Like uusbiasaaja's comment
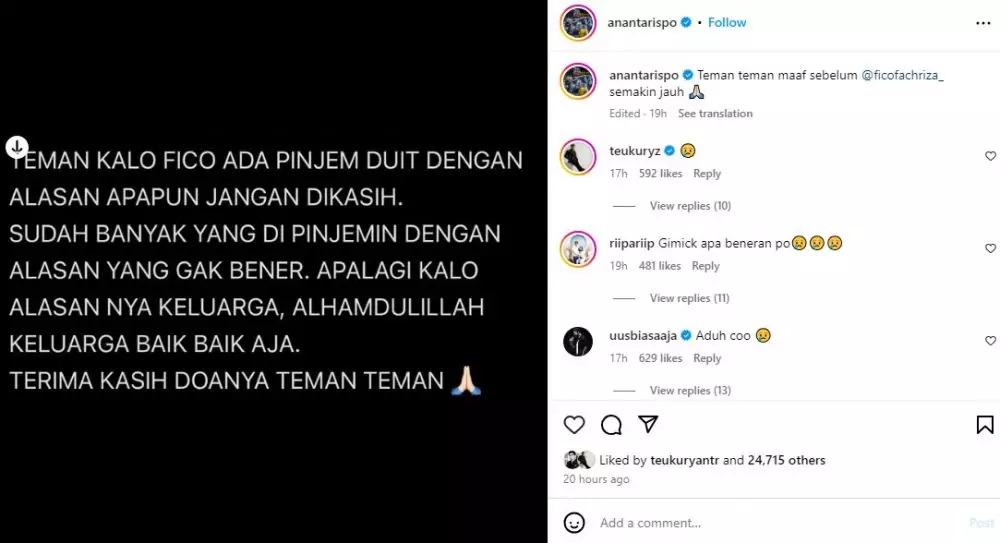The height and width of the screenshot is (543, 1000). point(990,341)
